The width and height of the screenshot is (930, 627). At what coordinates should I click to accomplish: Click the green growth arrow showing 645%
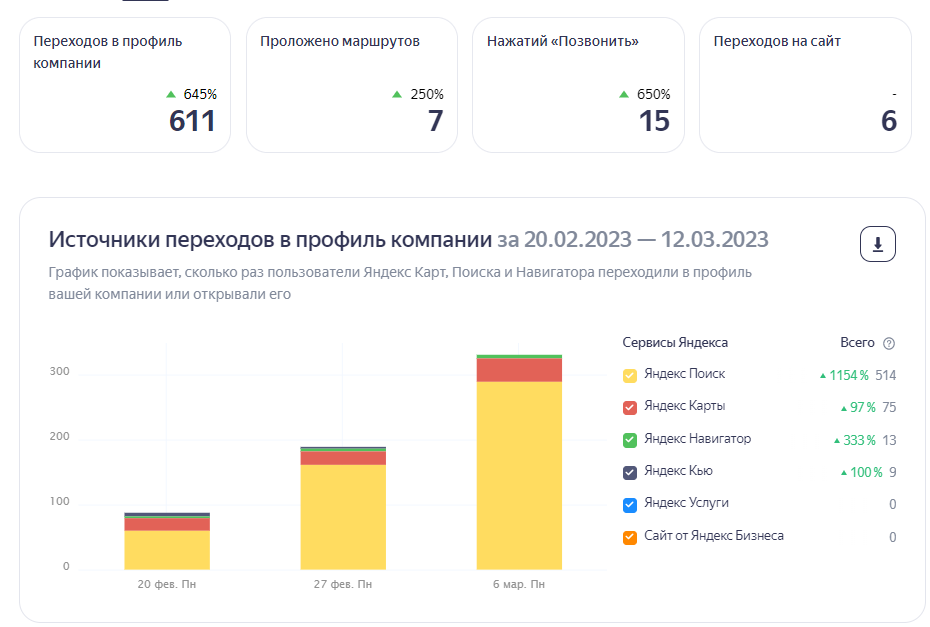coord(170,94)
